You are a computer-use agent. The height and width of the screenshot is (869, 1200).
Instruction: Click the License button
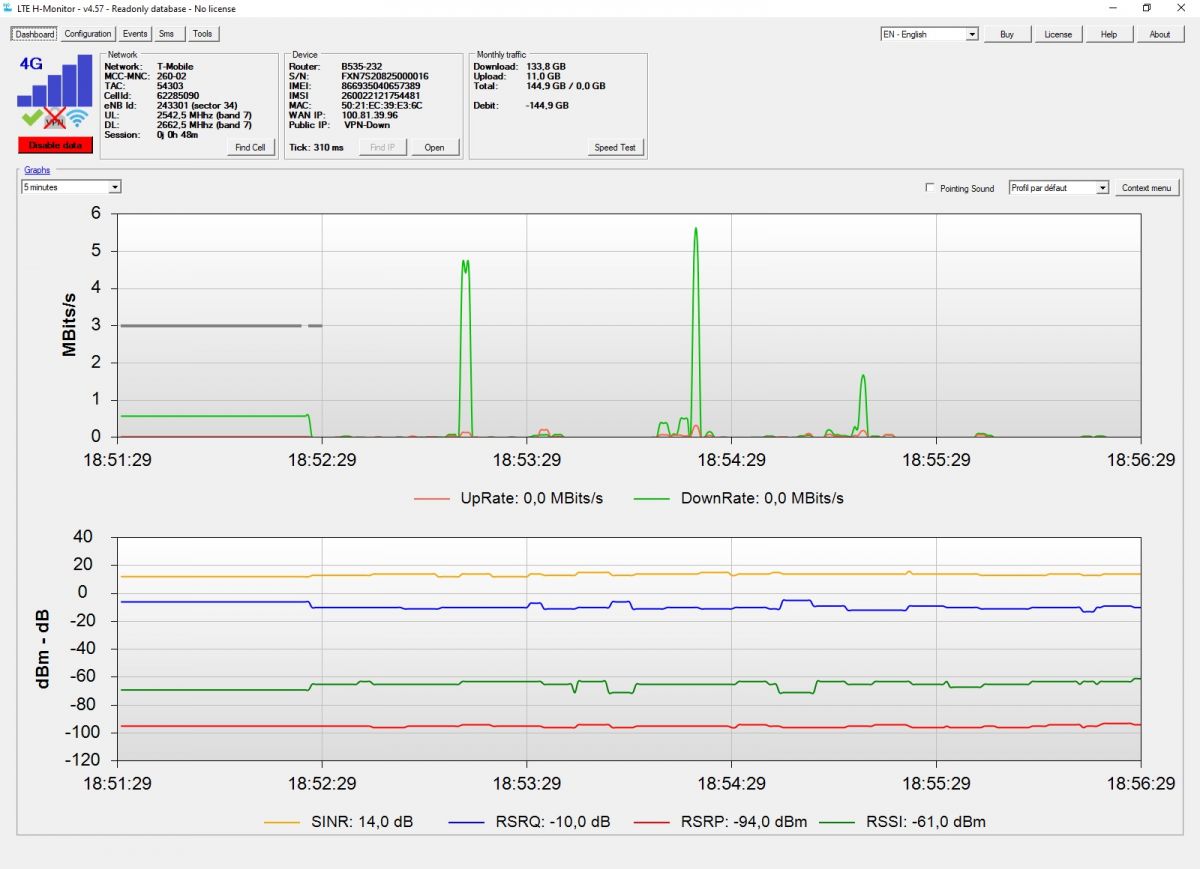pos(1058,34)
